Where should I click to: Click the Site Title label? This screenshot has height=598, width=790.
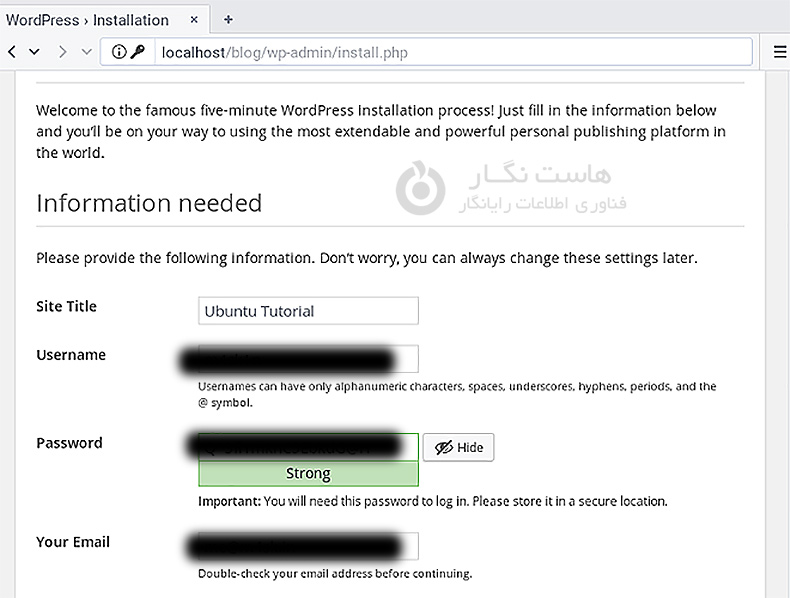(66, 307)
